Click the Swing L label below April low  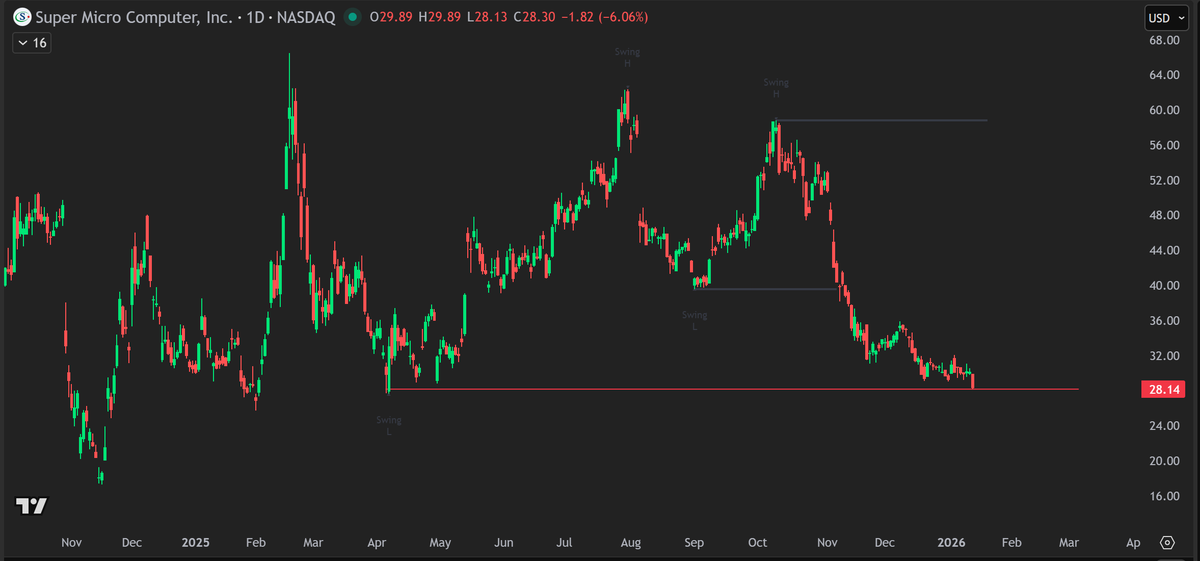point(389,425)
